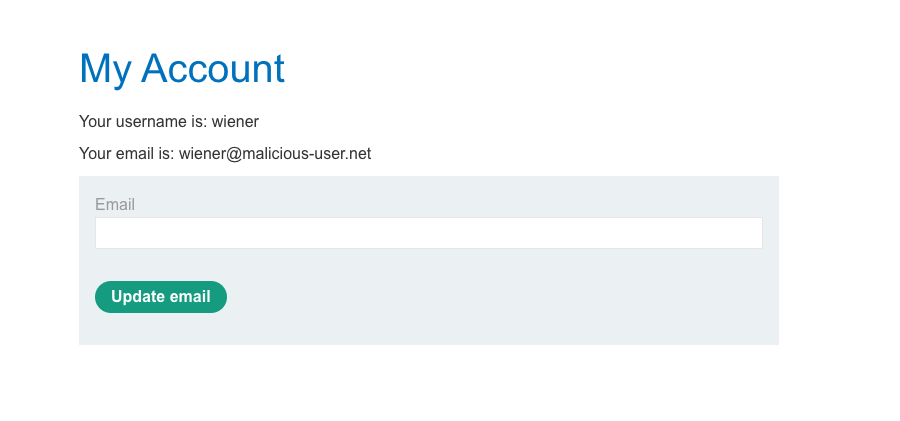Click the word "My" in the heading
Viewport: 900px width, 421px height.
[x=104, y=68]
